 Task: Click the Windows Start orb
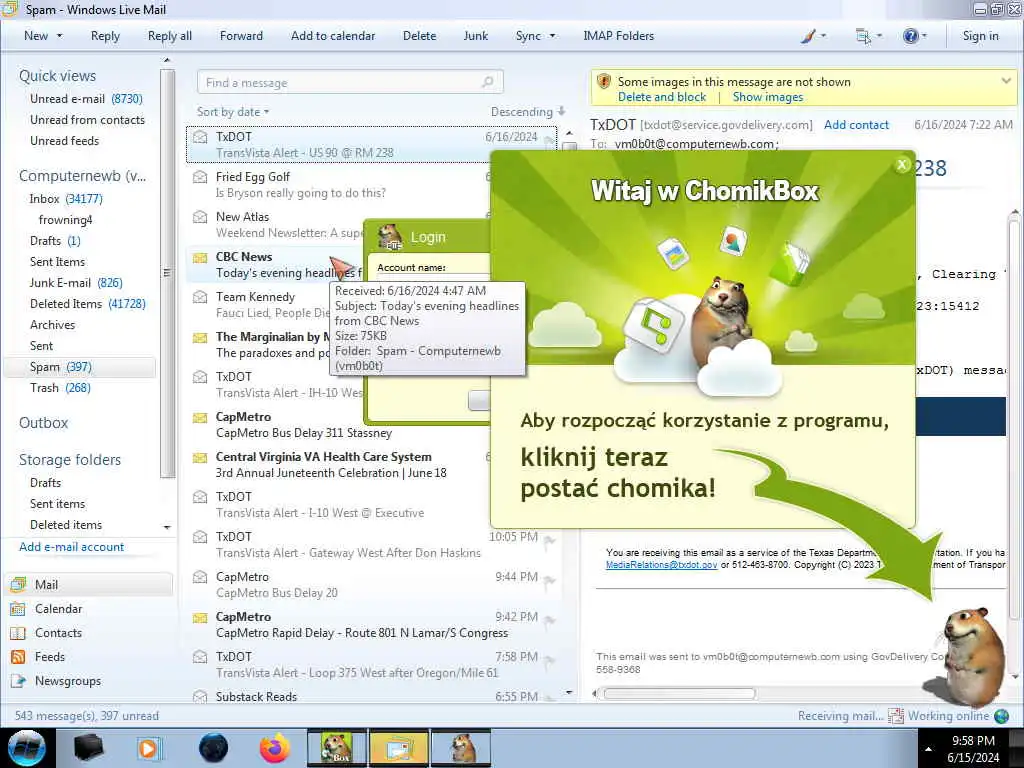tap(27, 748)
